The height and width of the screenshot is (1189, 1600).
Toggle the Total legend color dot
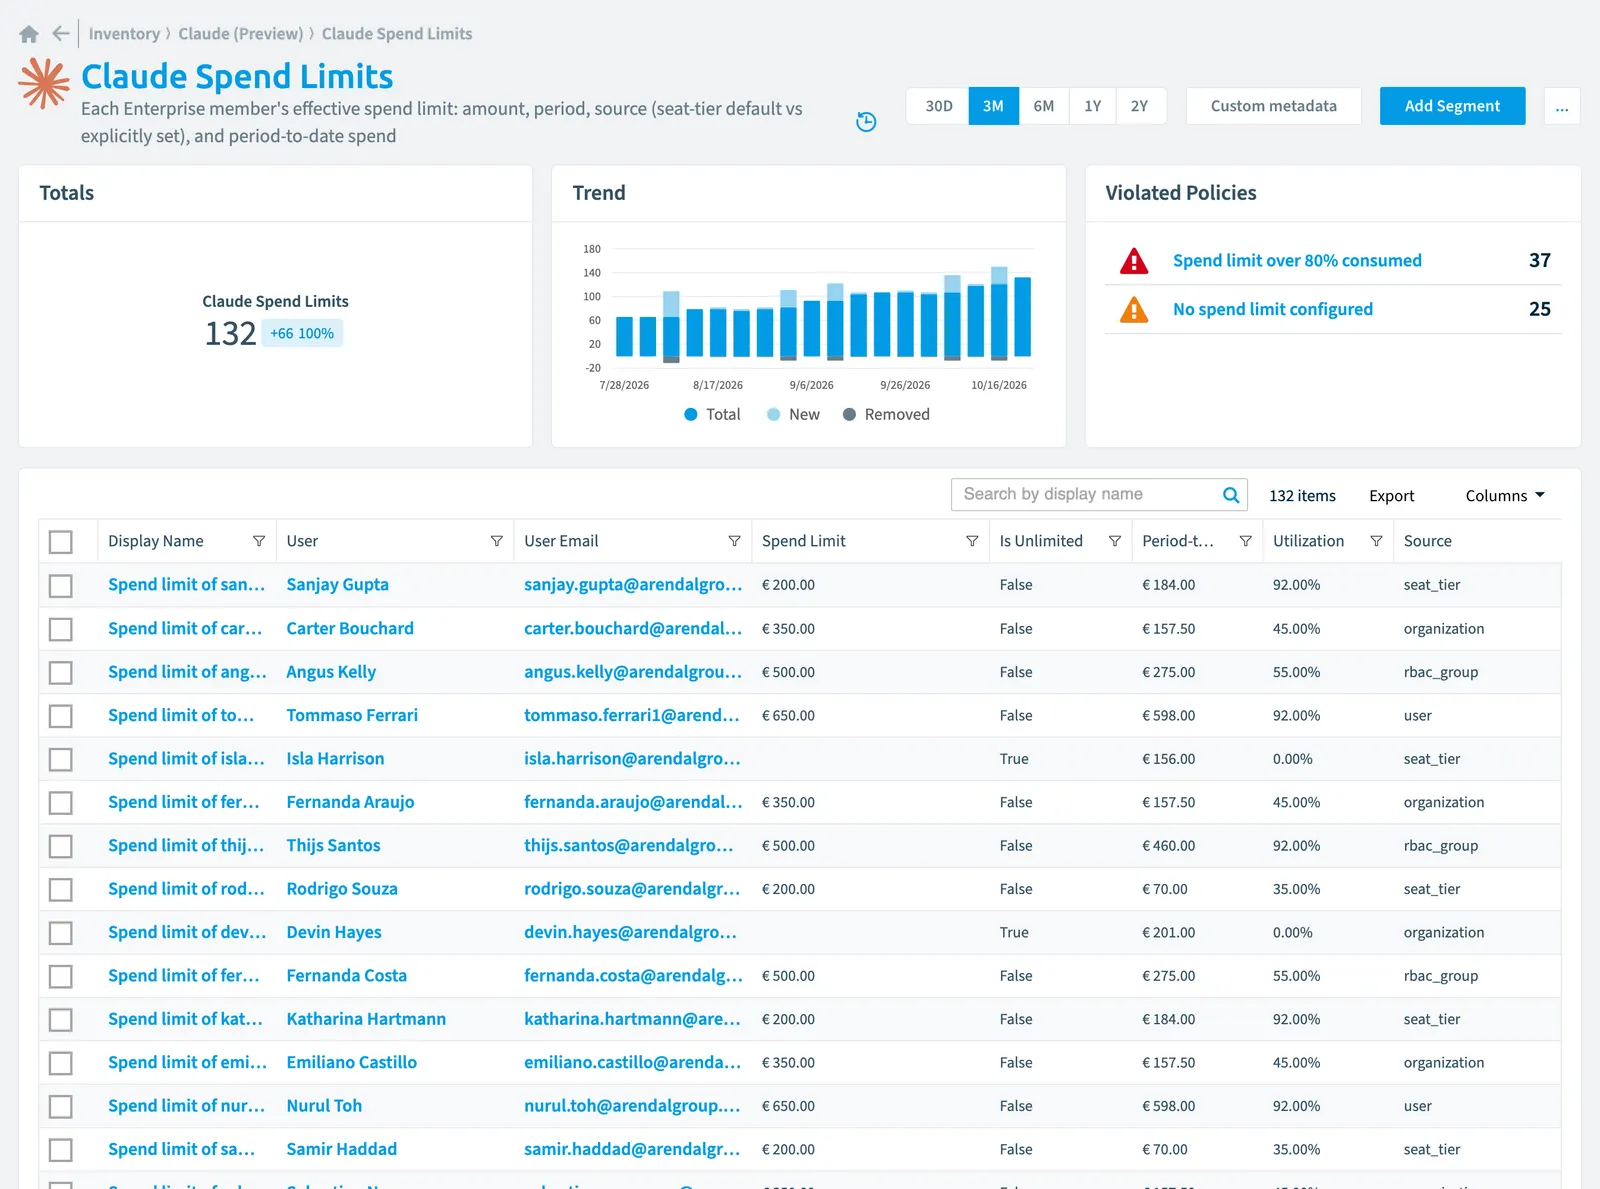pyautogui.click(x=691, y=415)
